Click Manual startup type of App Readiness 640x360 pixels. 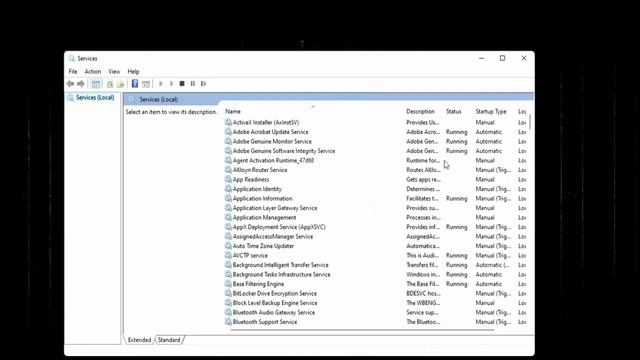coord(485,179)
